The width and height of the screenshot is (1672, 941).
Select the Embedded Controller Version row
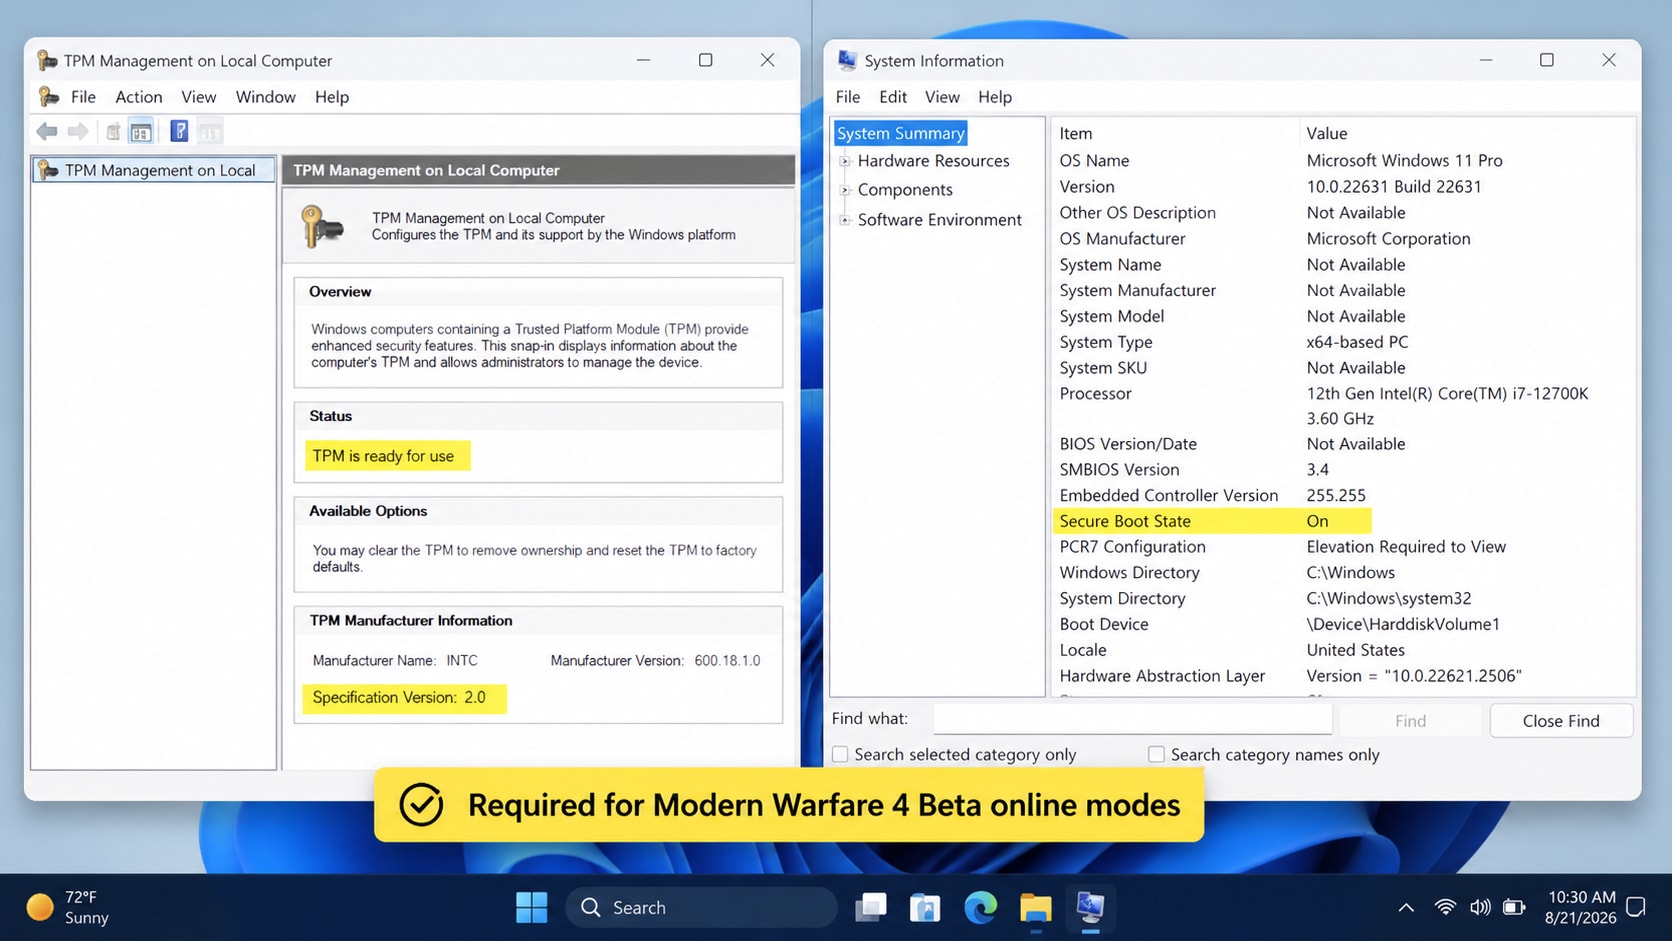(1342, 496)
